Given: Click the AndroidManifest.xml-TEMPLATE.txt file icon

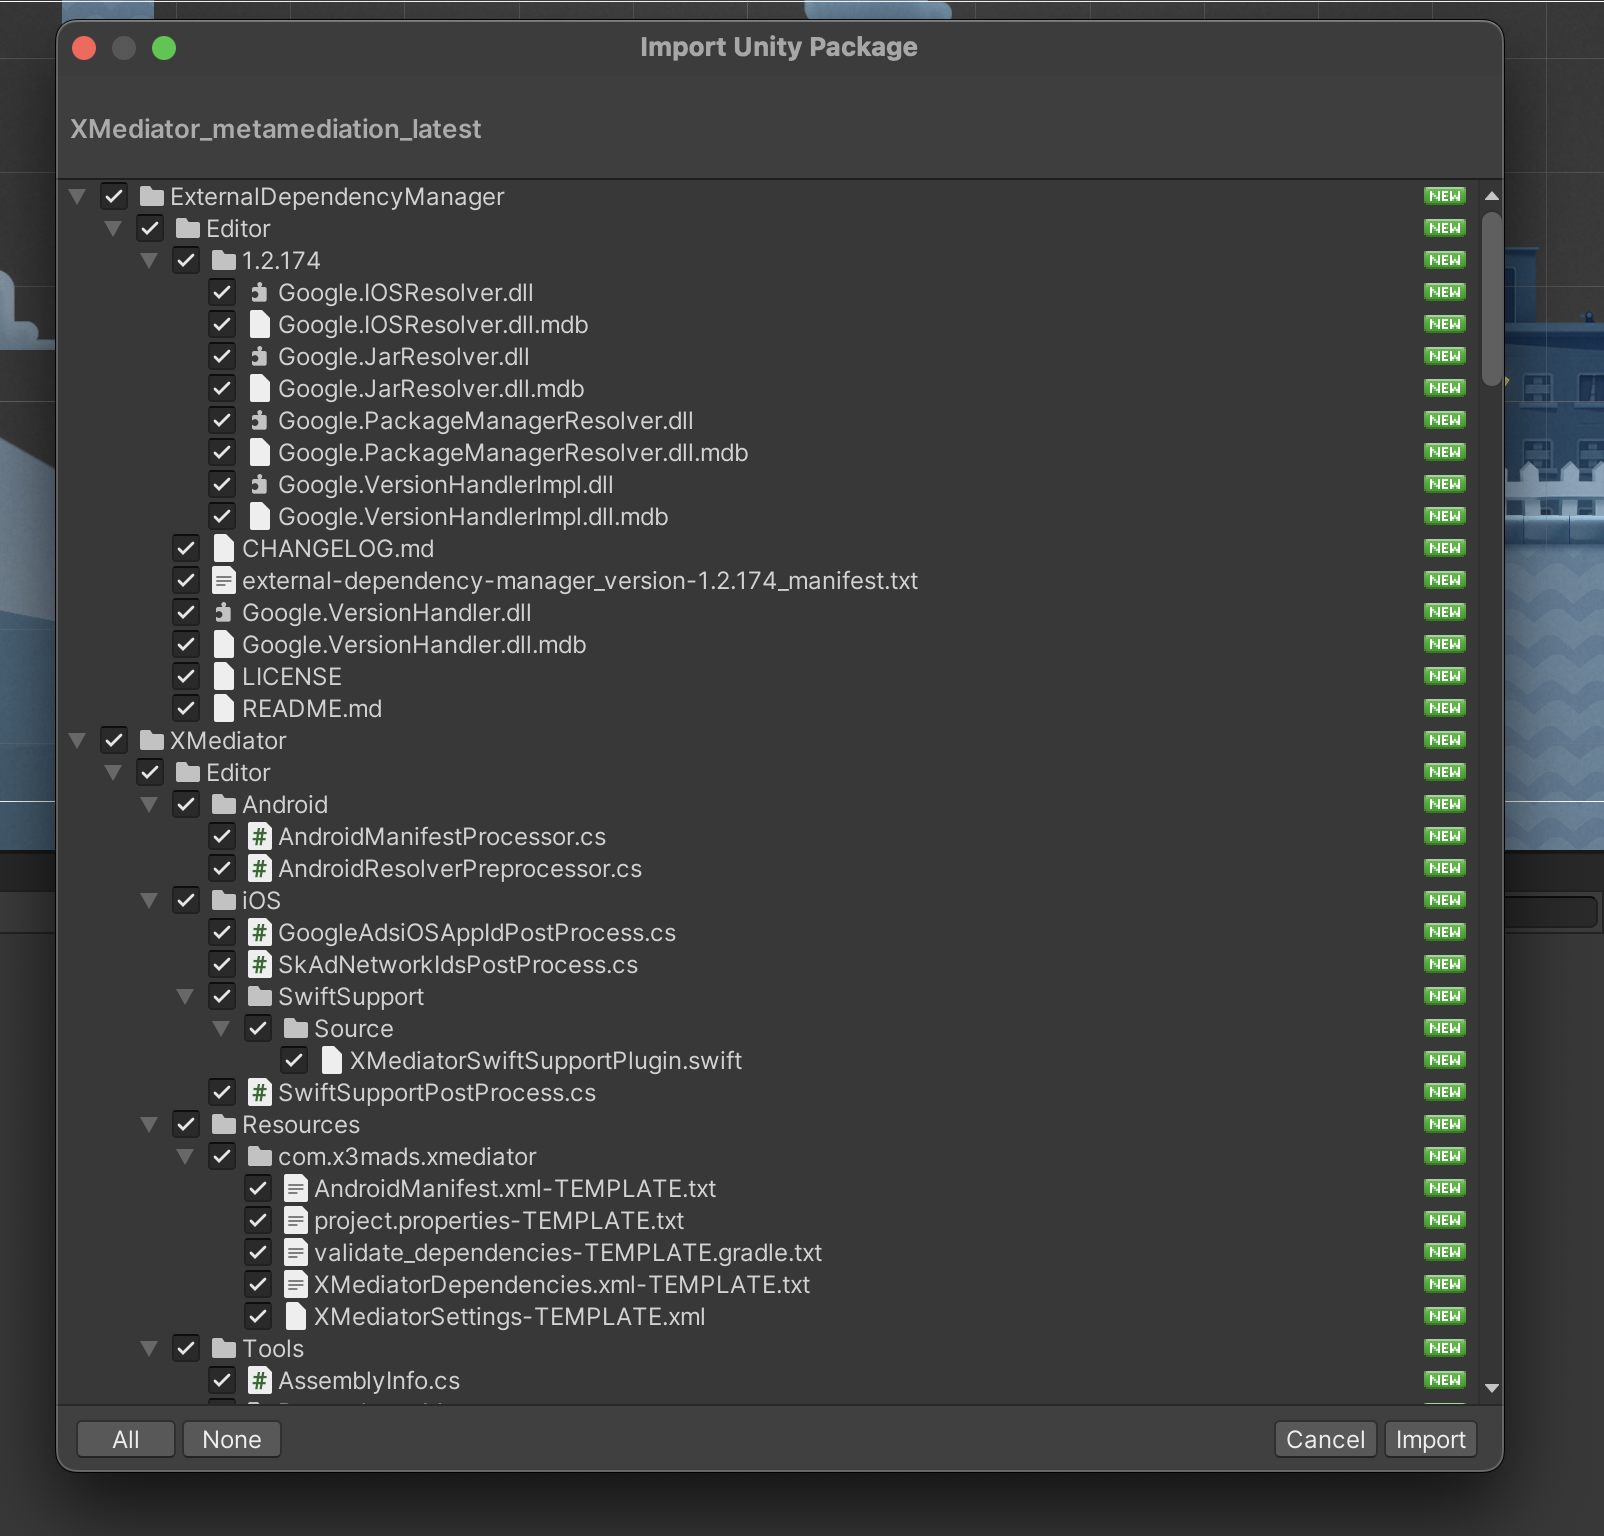Looking at the screenshot, I should click(296, 1188).
